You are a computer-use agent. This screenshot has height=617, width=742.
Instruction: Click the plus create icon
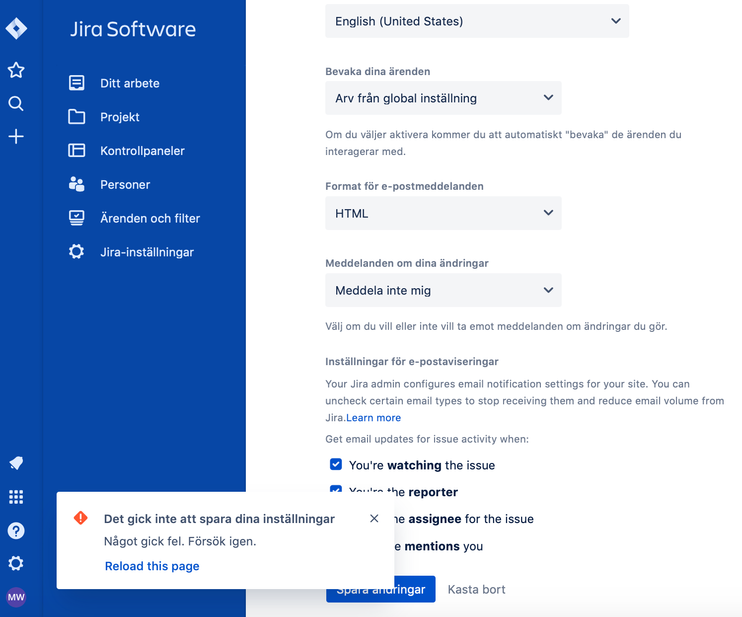[16, 137]
